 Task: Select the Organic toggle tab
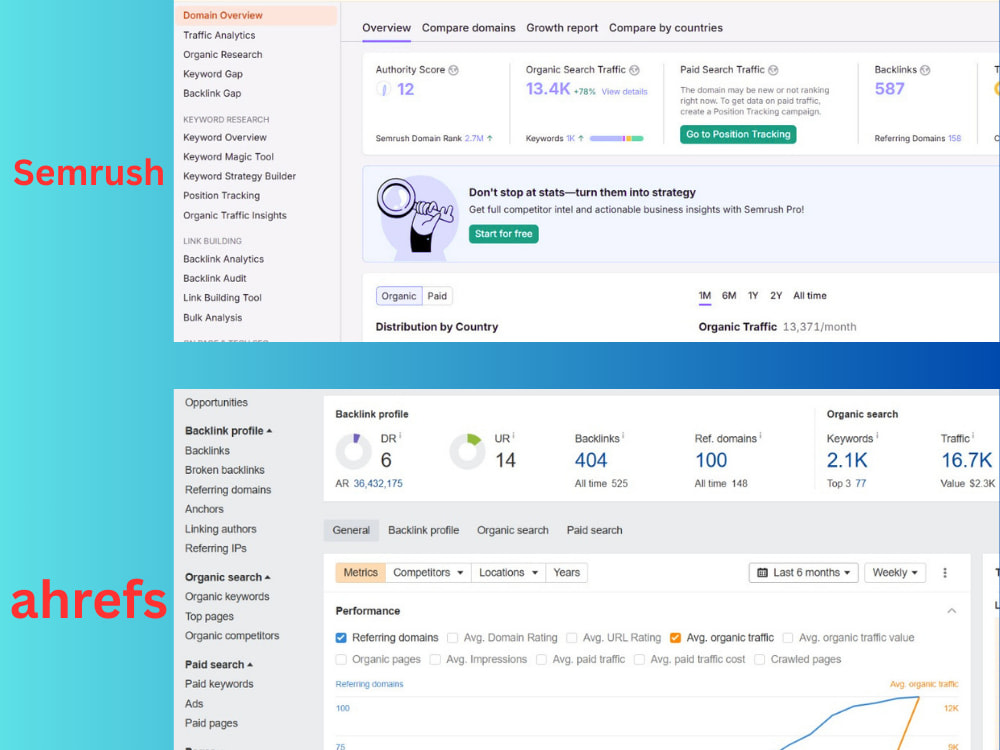click(x=399, y=296)
